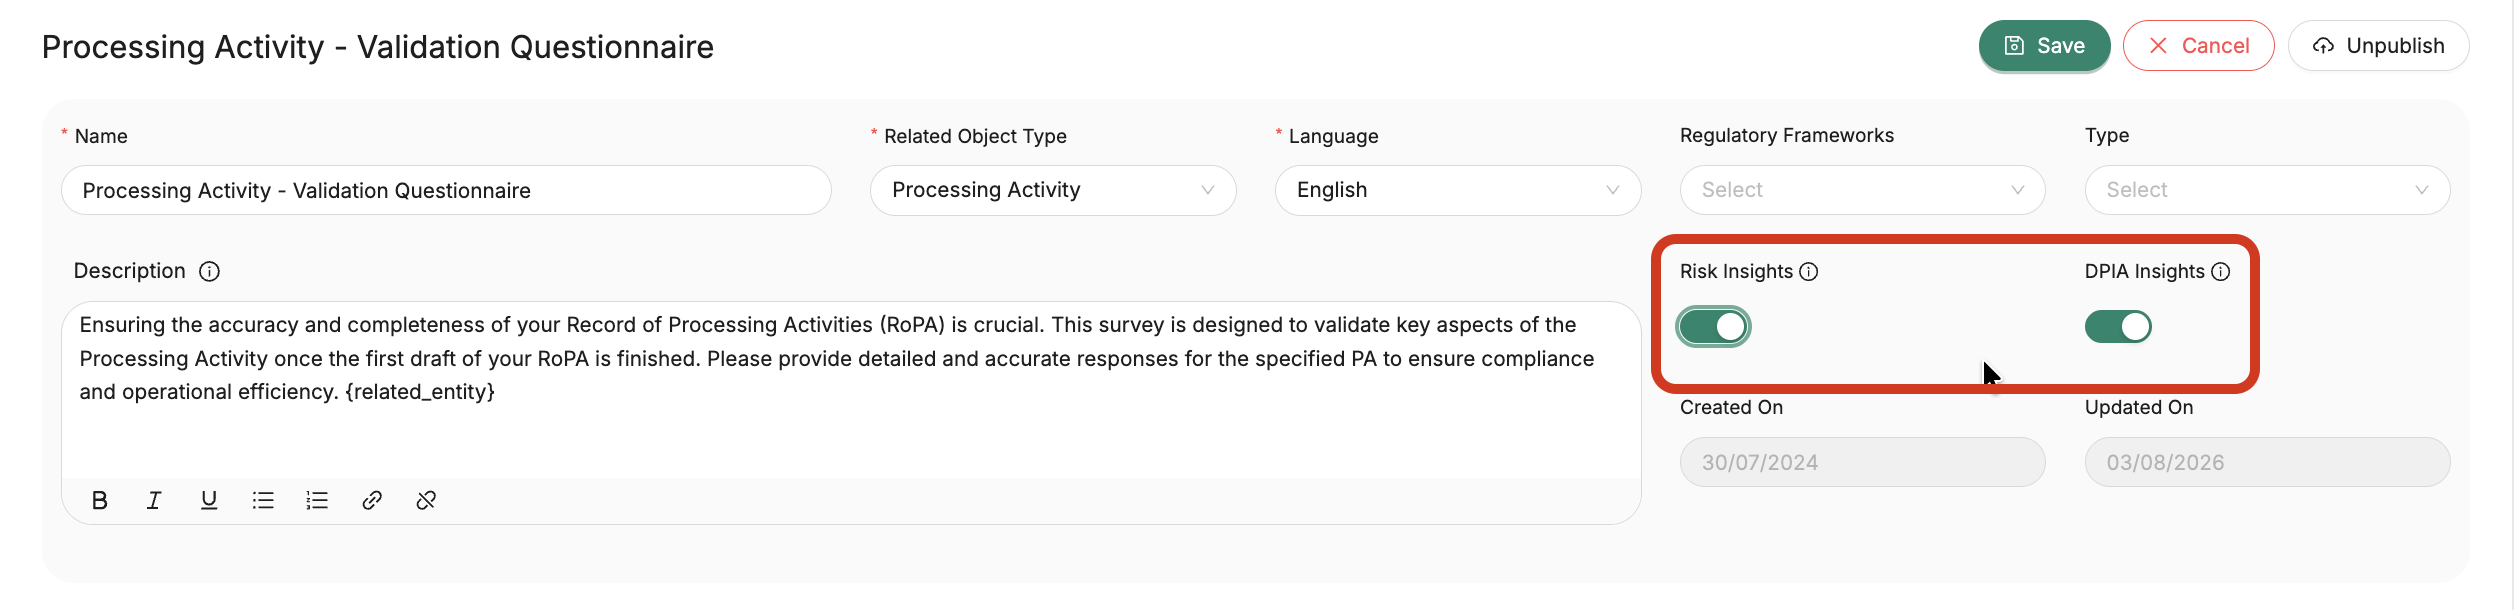Screen dimensions: 2514x610
Task: Unpublish the questionnaire
Action: (x=2378, y=46)
